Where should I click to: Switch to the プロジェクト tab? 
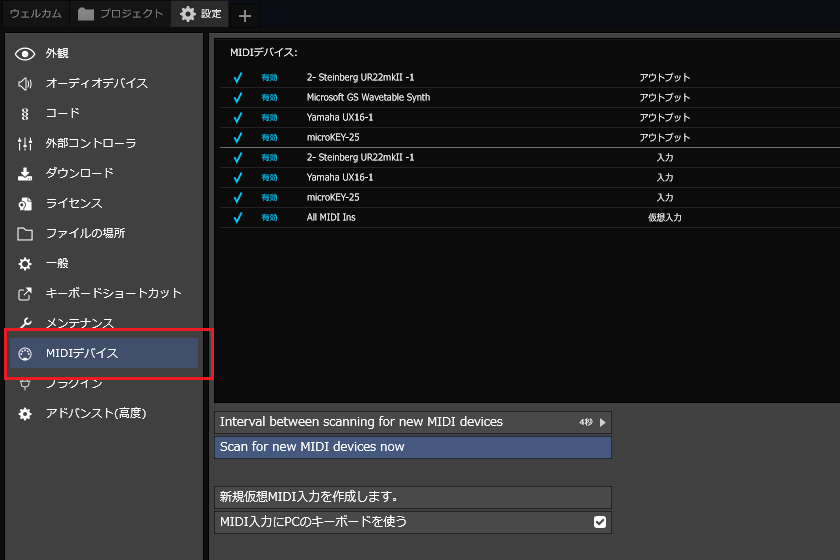point(121,14)
